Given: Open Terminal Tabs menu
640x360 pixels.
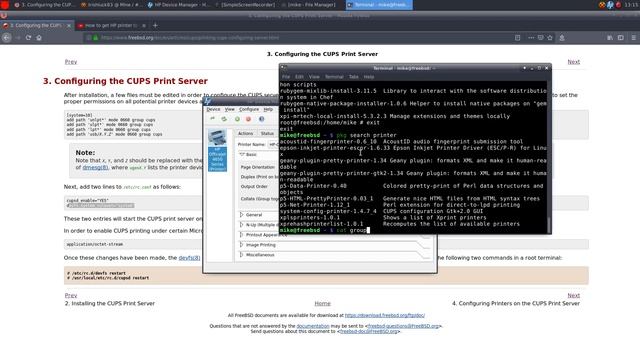Looking at the screenshot, I should click(353, 77).
